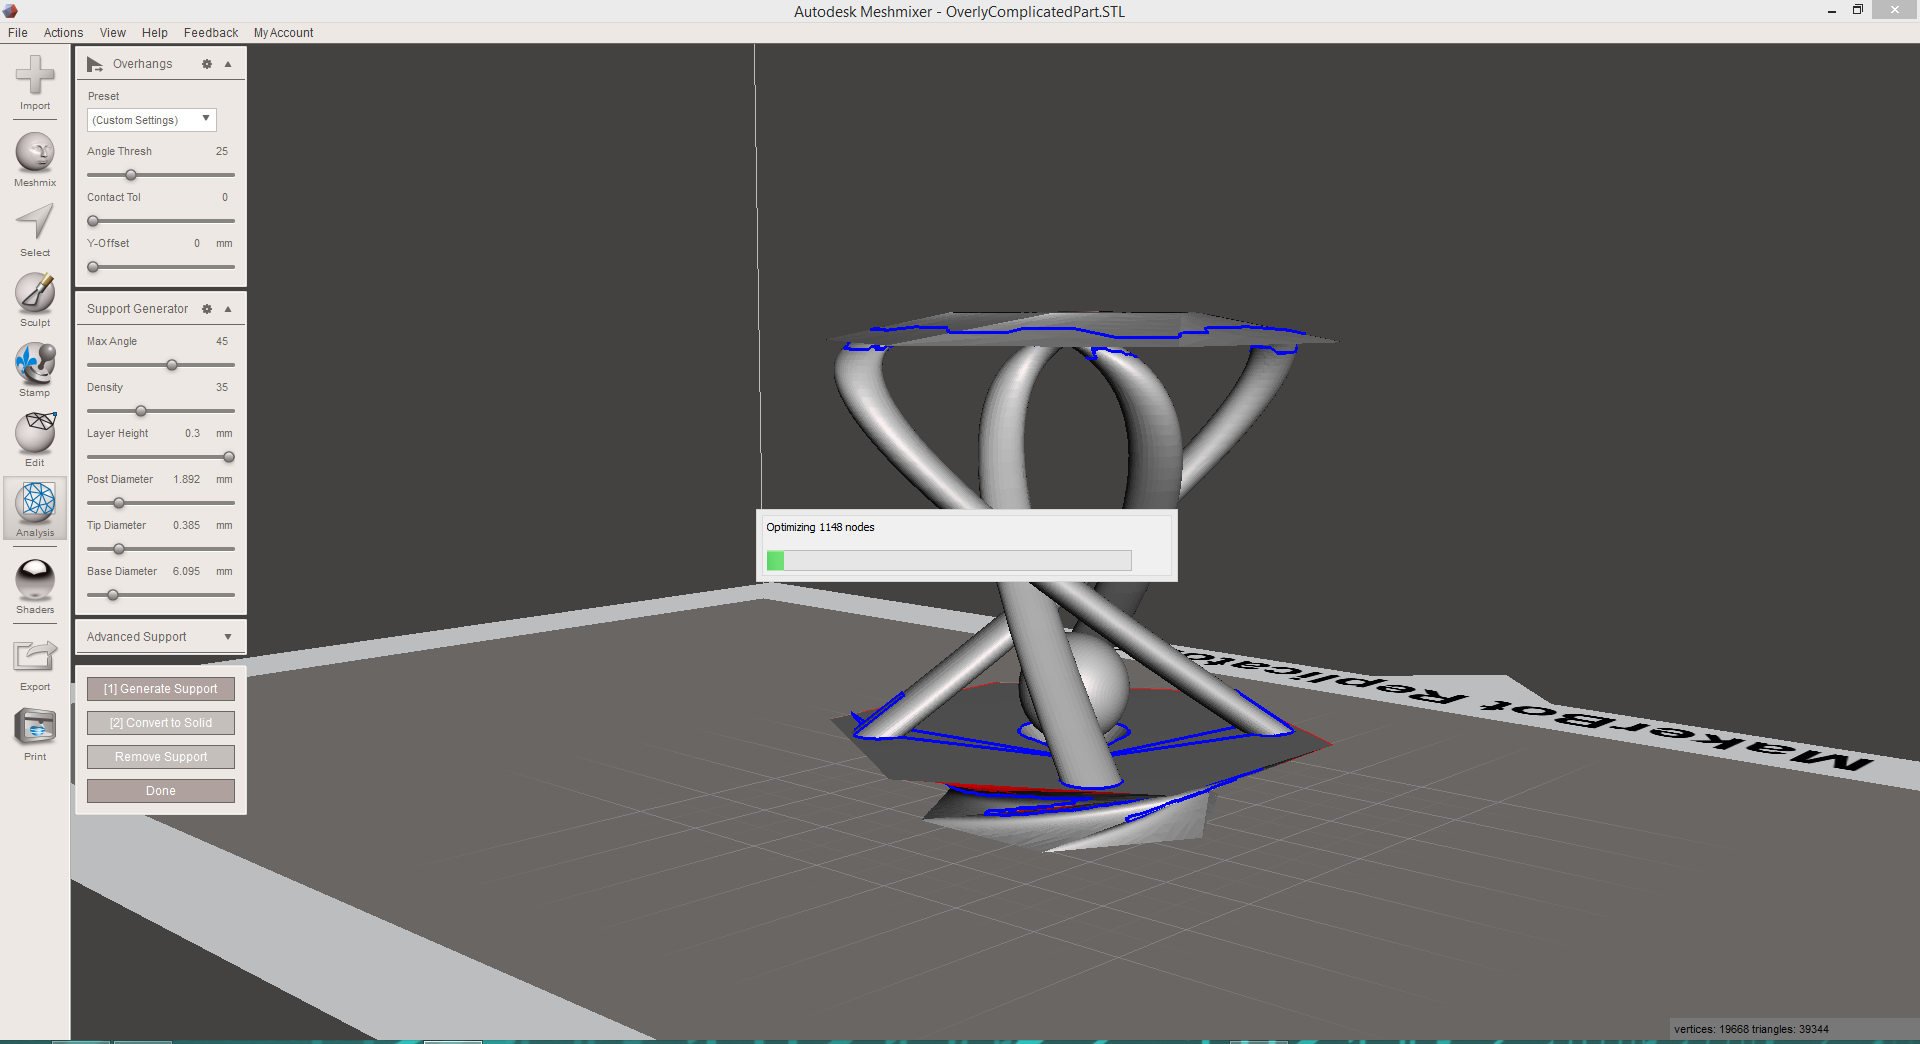Screen dimensions: 1920x1044
Task: Click the Convert to Solid button
Action: (161, 723)
